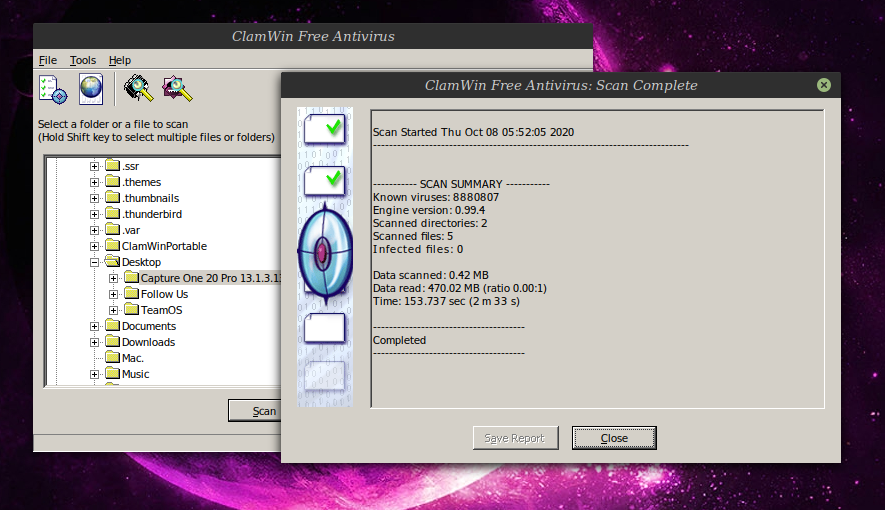
Task: Select the .themes folder
Action: coord(142,182)
